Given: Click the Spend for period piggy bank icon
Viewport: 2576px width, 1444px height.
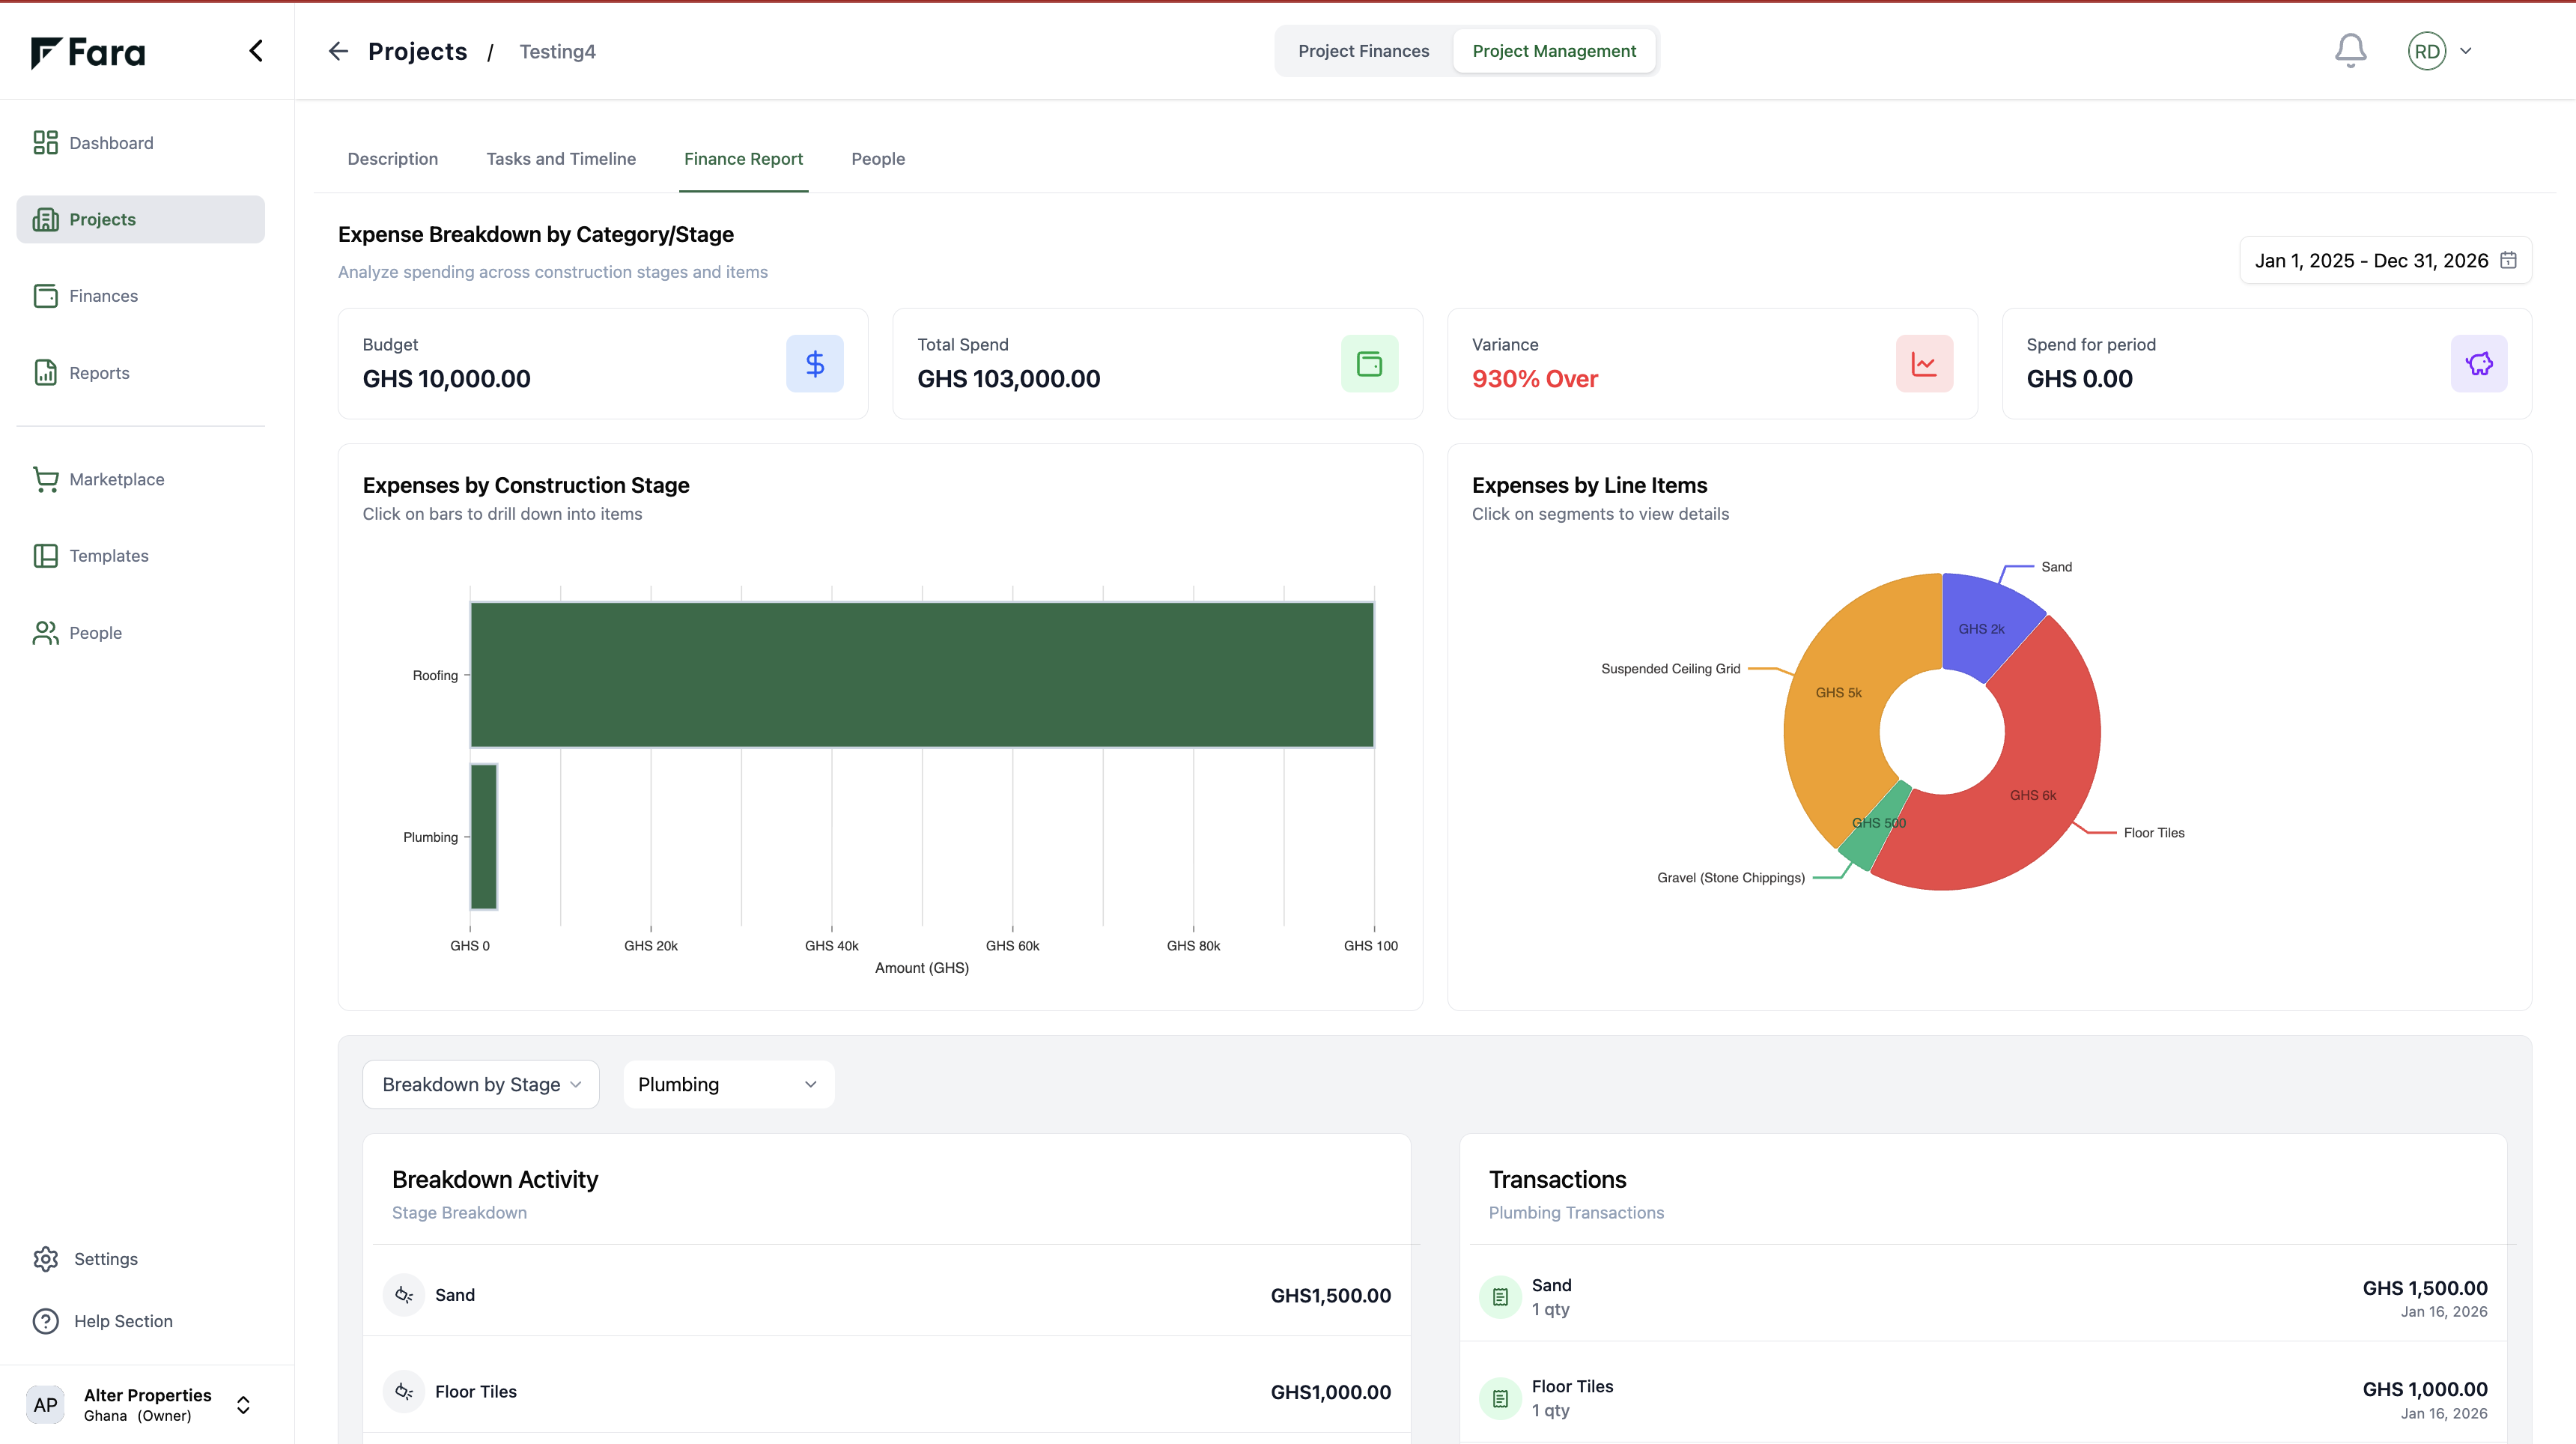Looking at the screenshot, I should 2478,363.
